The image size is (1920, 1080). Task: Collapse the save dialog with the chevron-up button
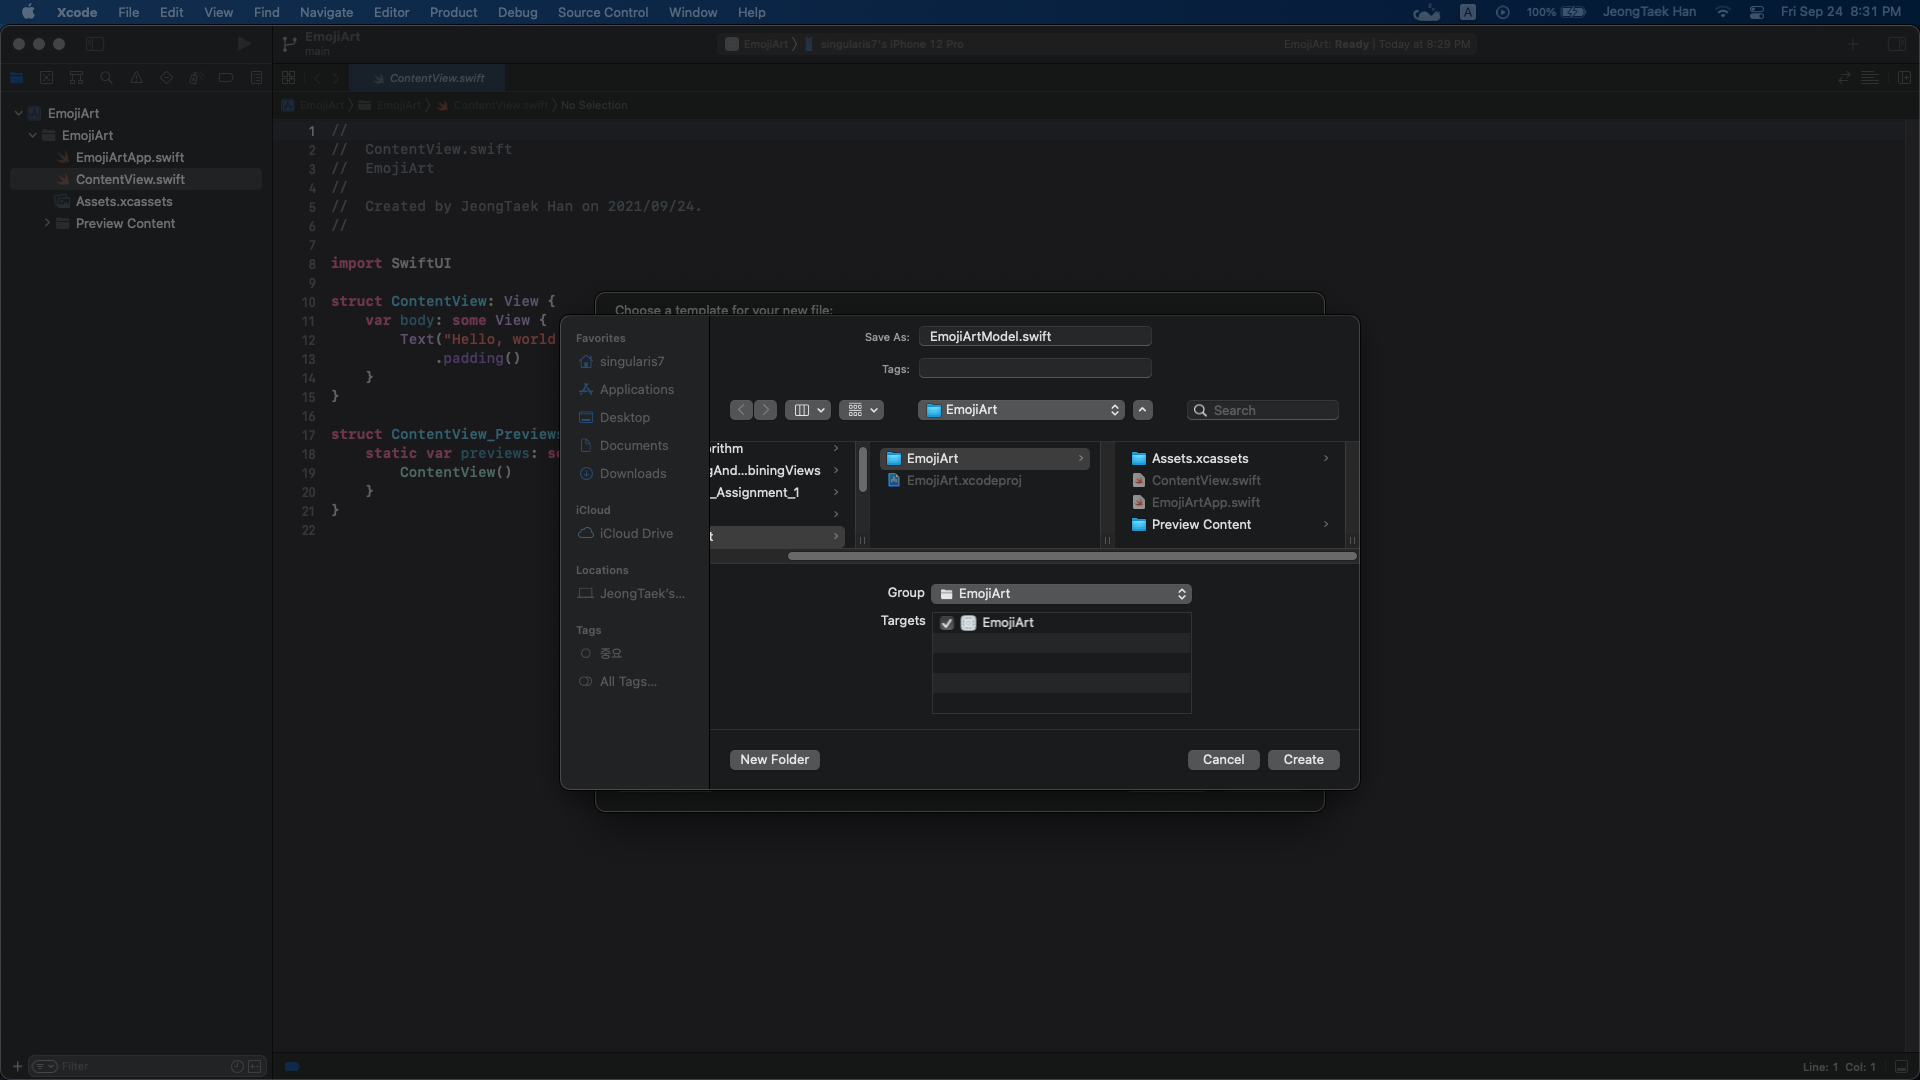pos(1143,410)
